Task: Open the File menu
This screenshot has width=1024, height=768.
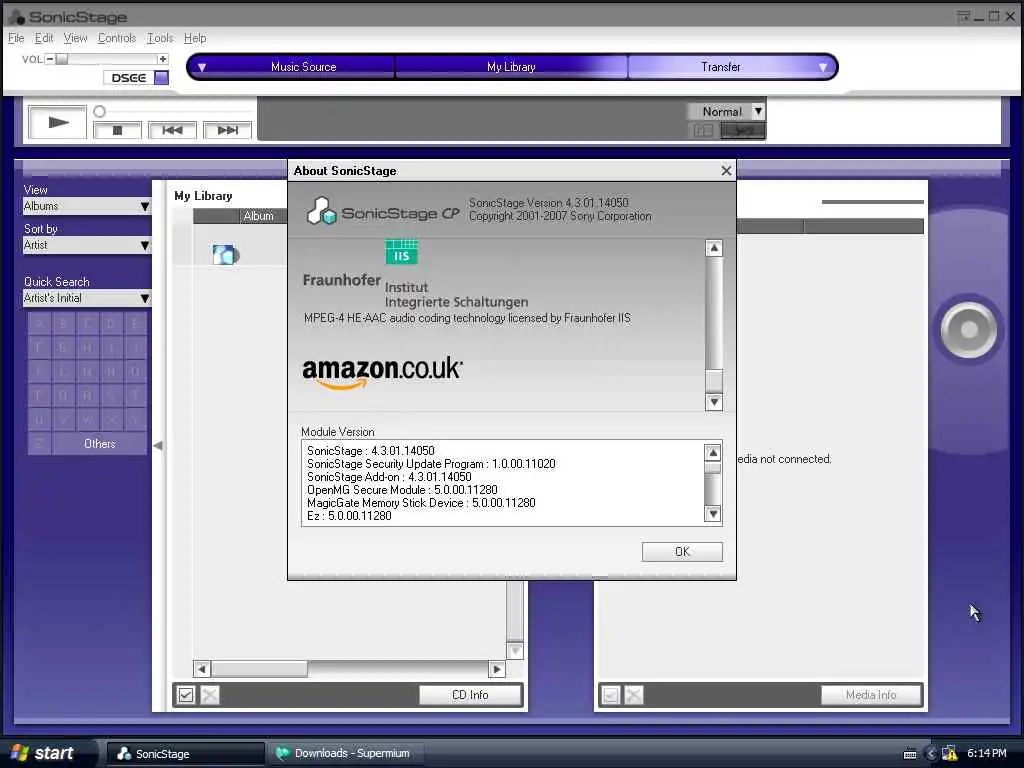Action: click(16, 38)
